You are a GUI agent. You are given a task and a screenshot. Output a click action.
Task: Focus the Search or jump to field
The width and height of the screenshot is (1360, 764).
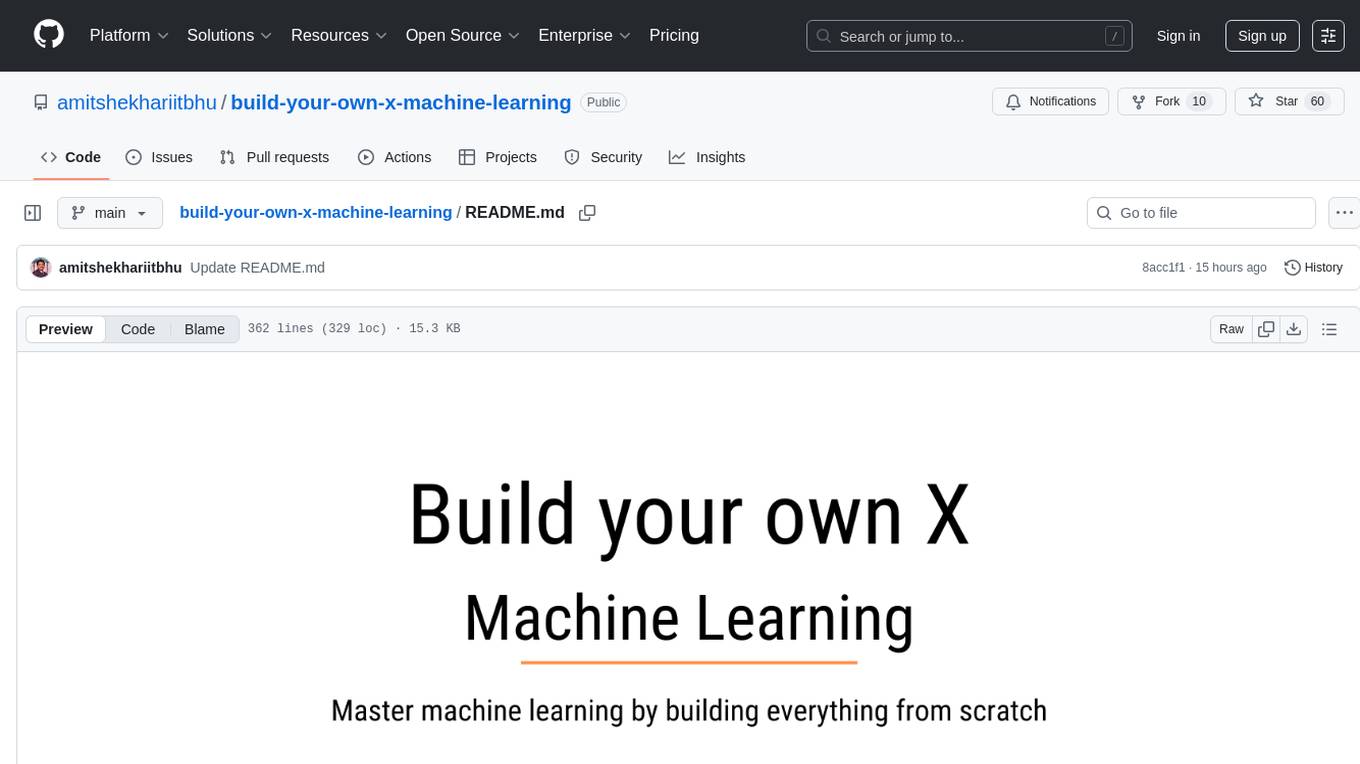[x=969, y=36]
